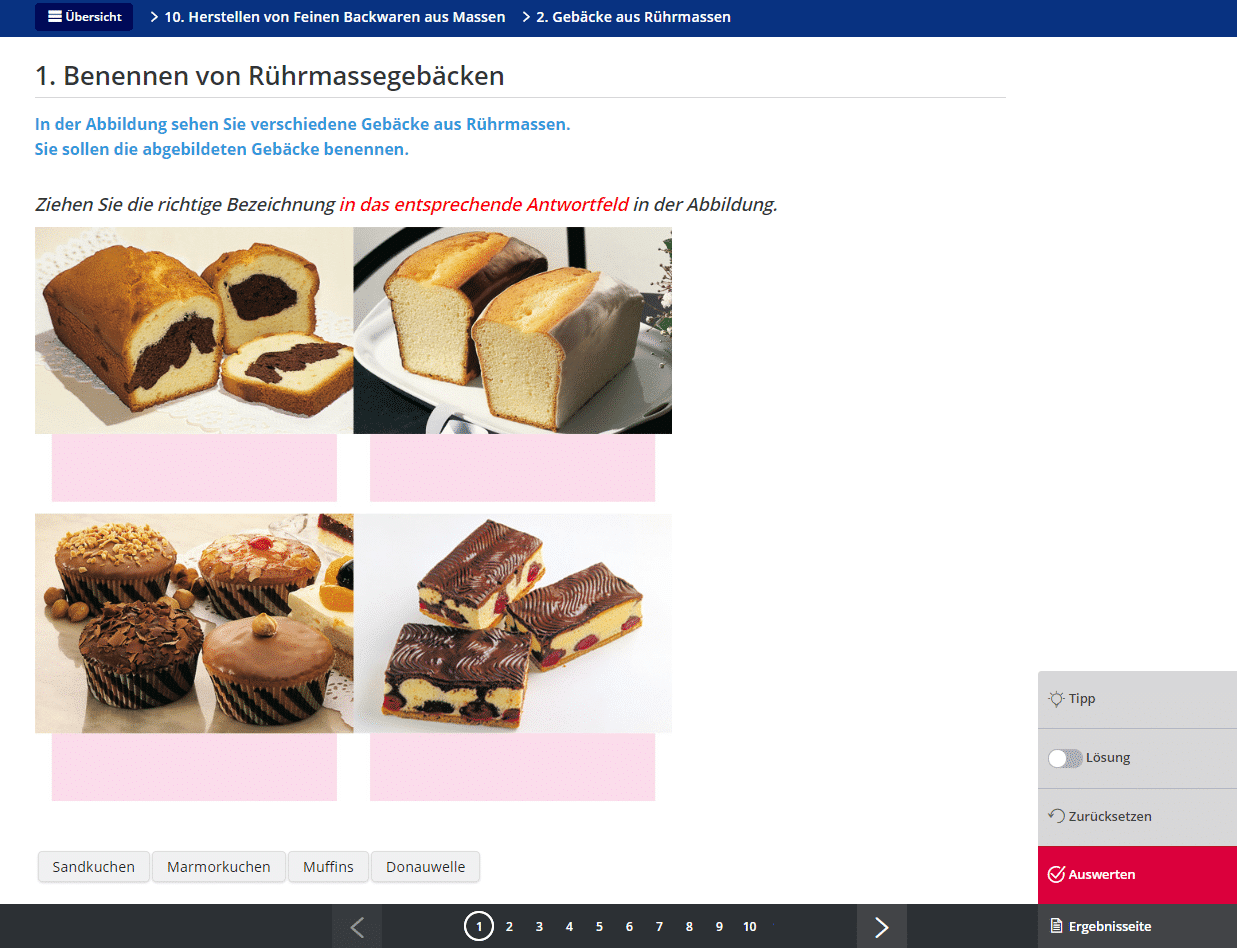Select current page 1 circle indicator

pos(479,927)
